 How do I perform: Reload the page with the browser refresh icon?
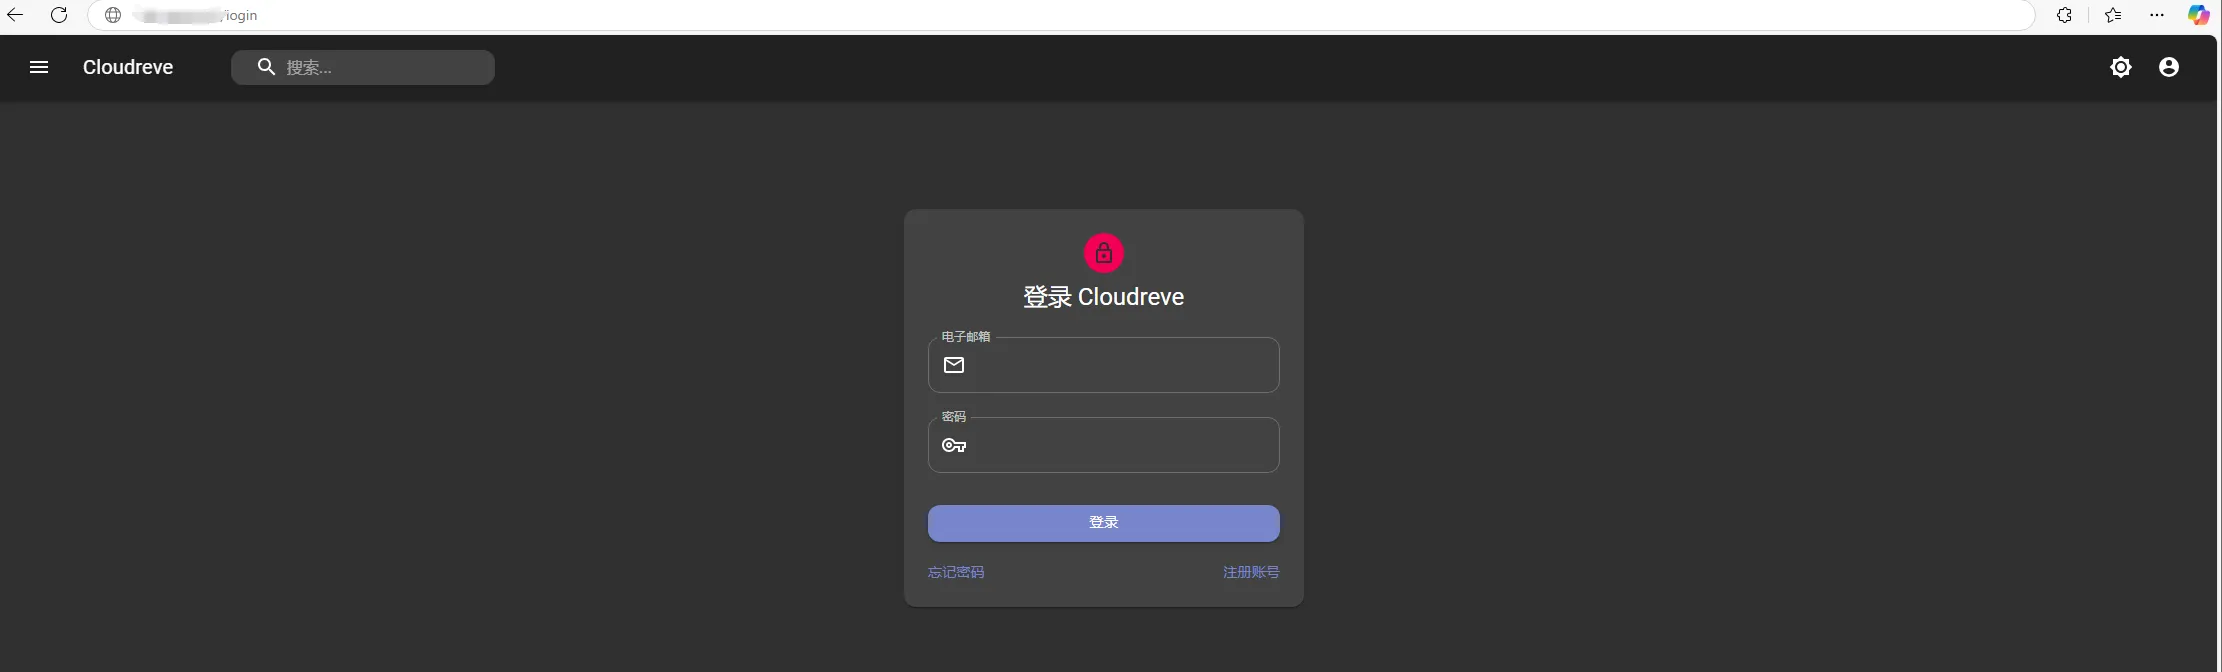coord(59,15)
